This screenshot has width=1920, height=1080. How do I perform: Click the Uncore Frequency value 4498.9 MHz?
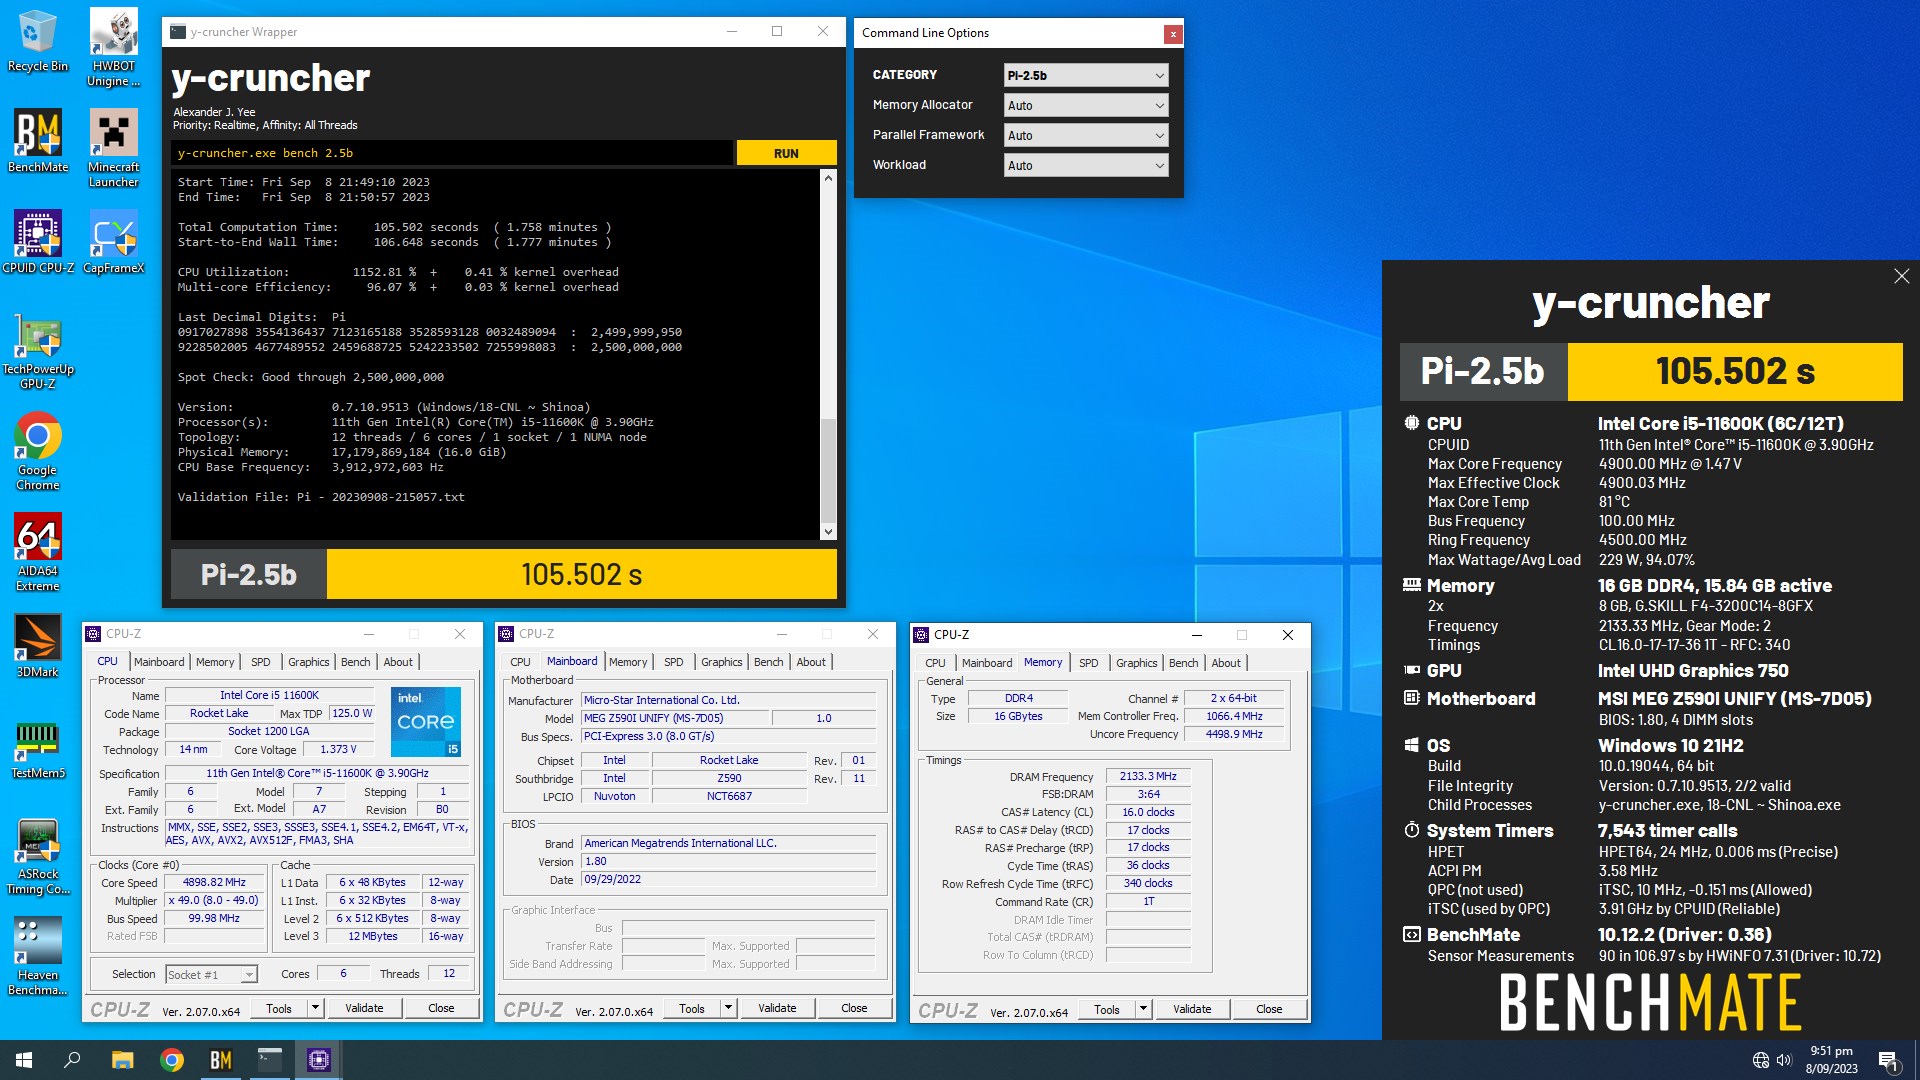click(1234, 734)
